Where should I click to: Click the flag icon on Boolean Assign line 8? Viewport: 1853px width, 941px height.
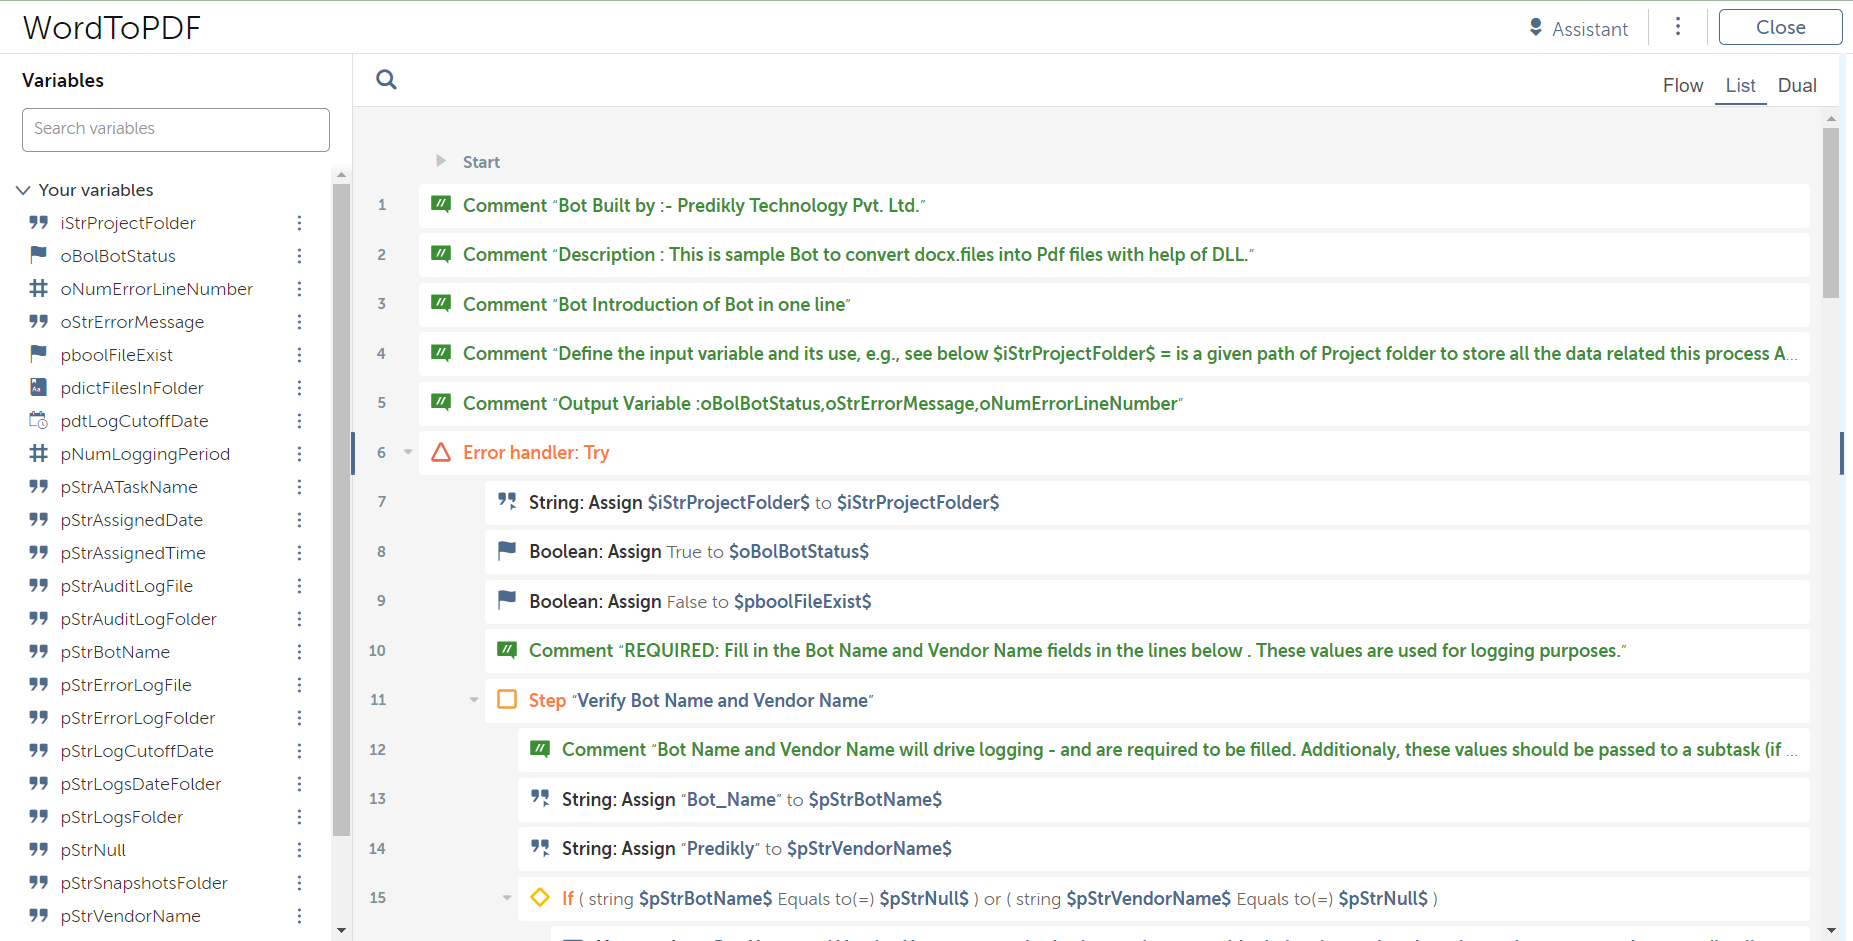507,551
